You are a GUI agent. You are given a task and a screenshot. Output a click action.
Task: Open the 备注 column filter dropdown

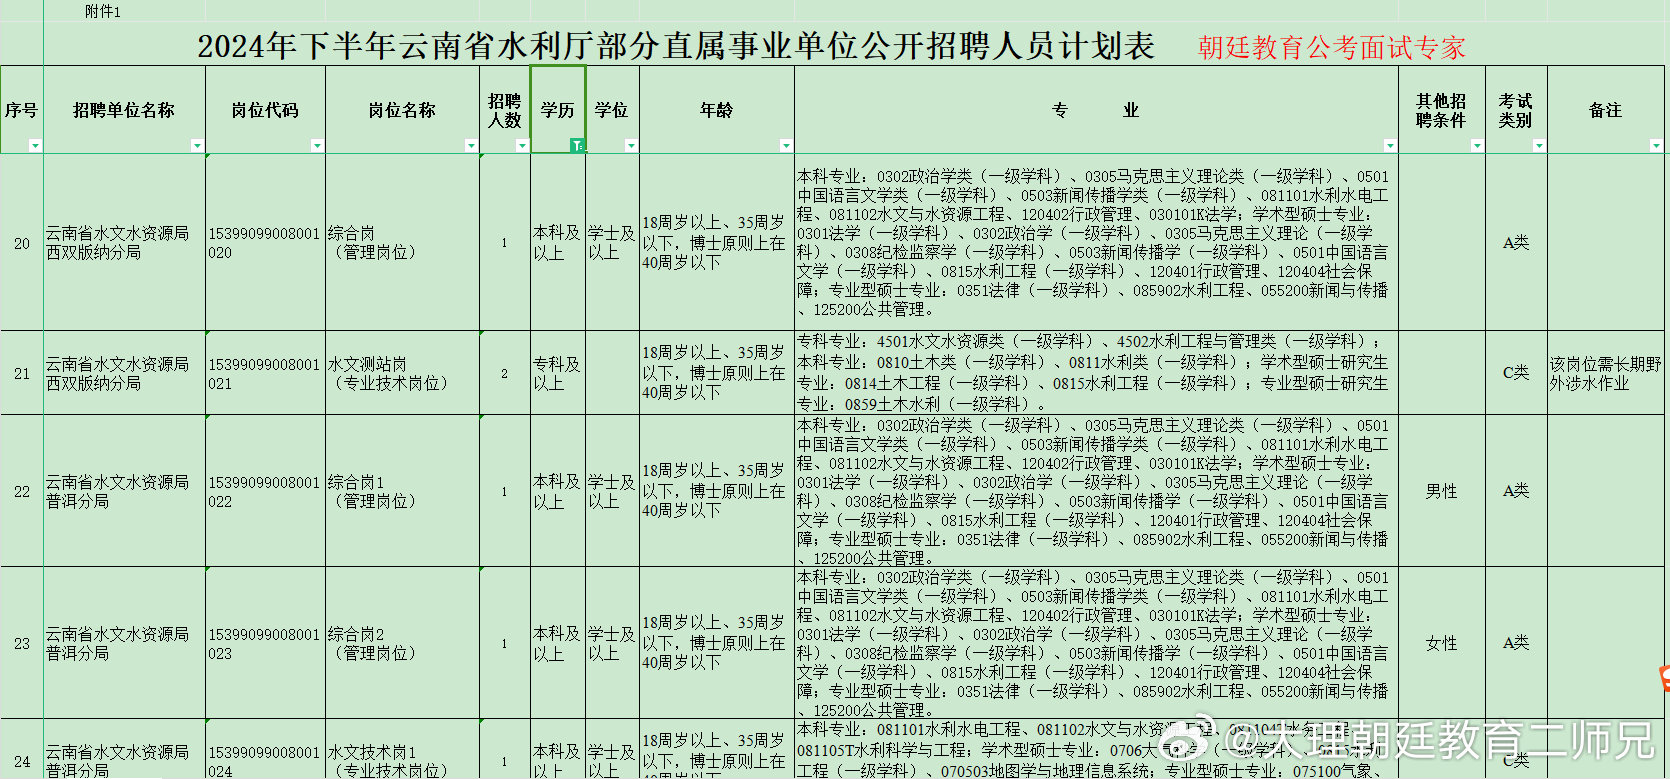pyautogui.click(x=1656, y=146)
